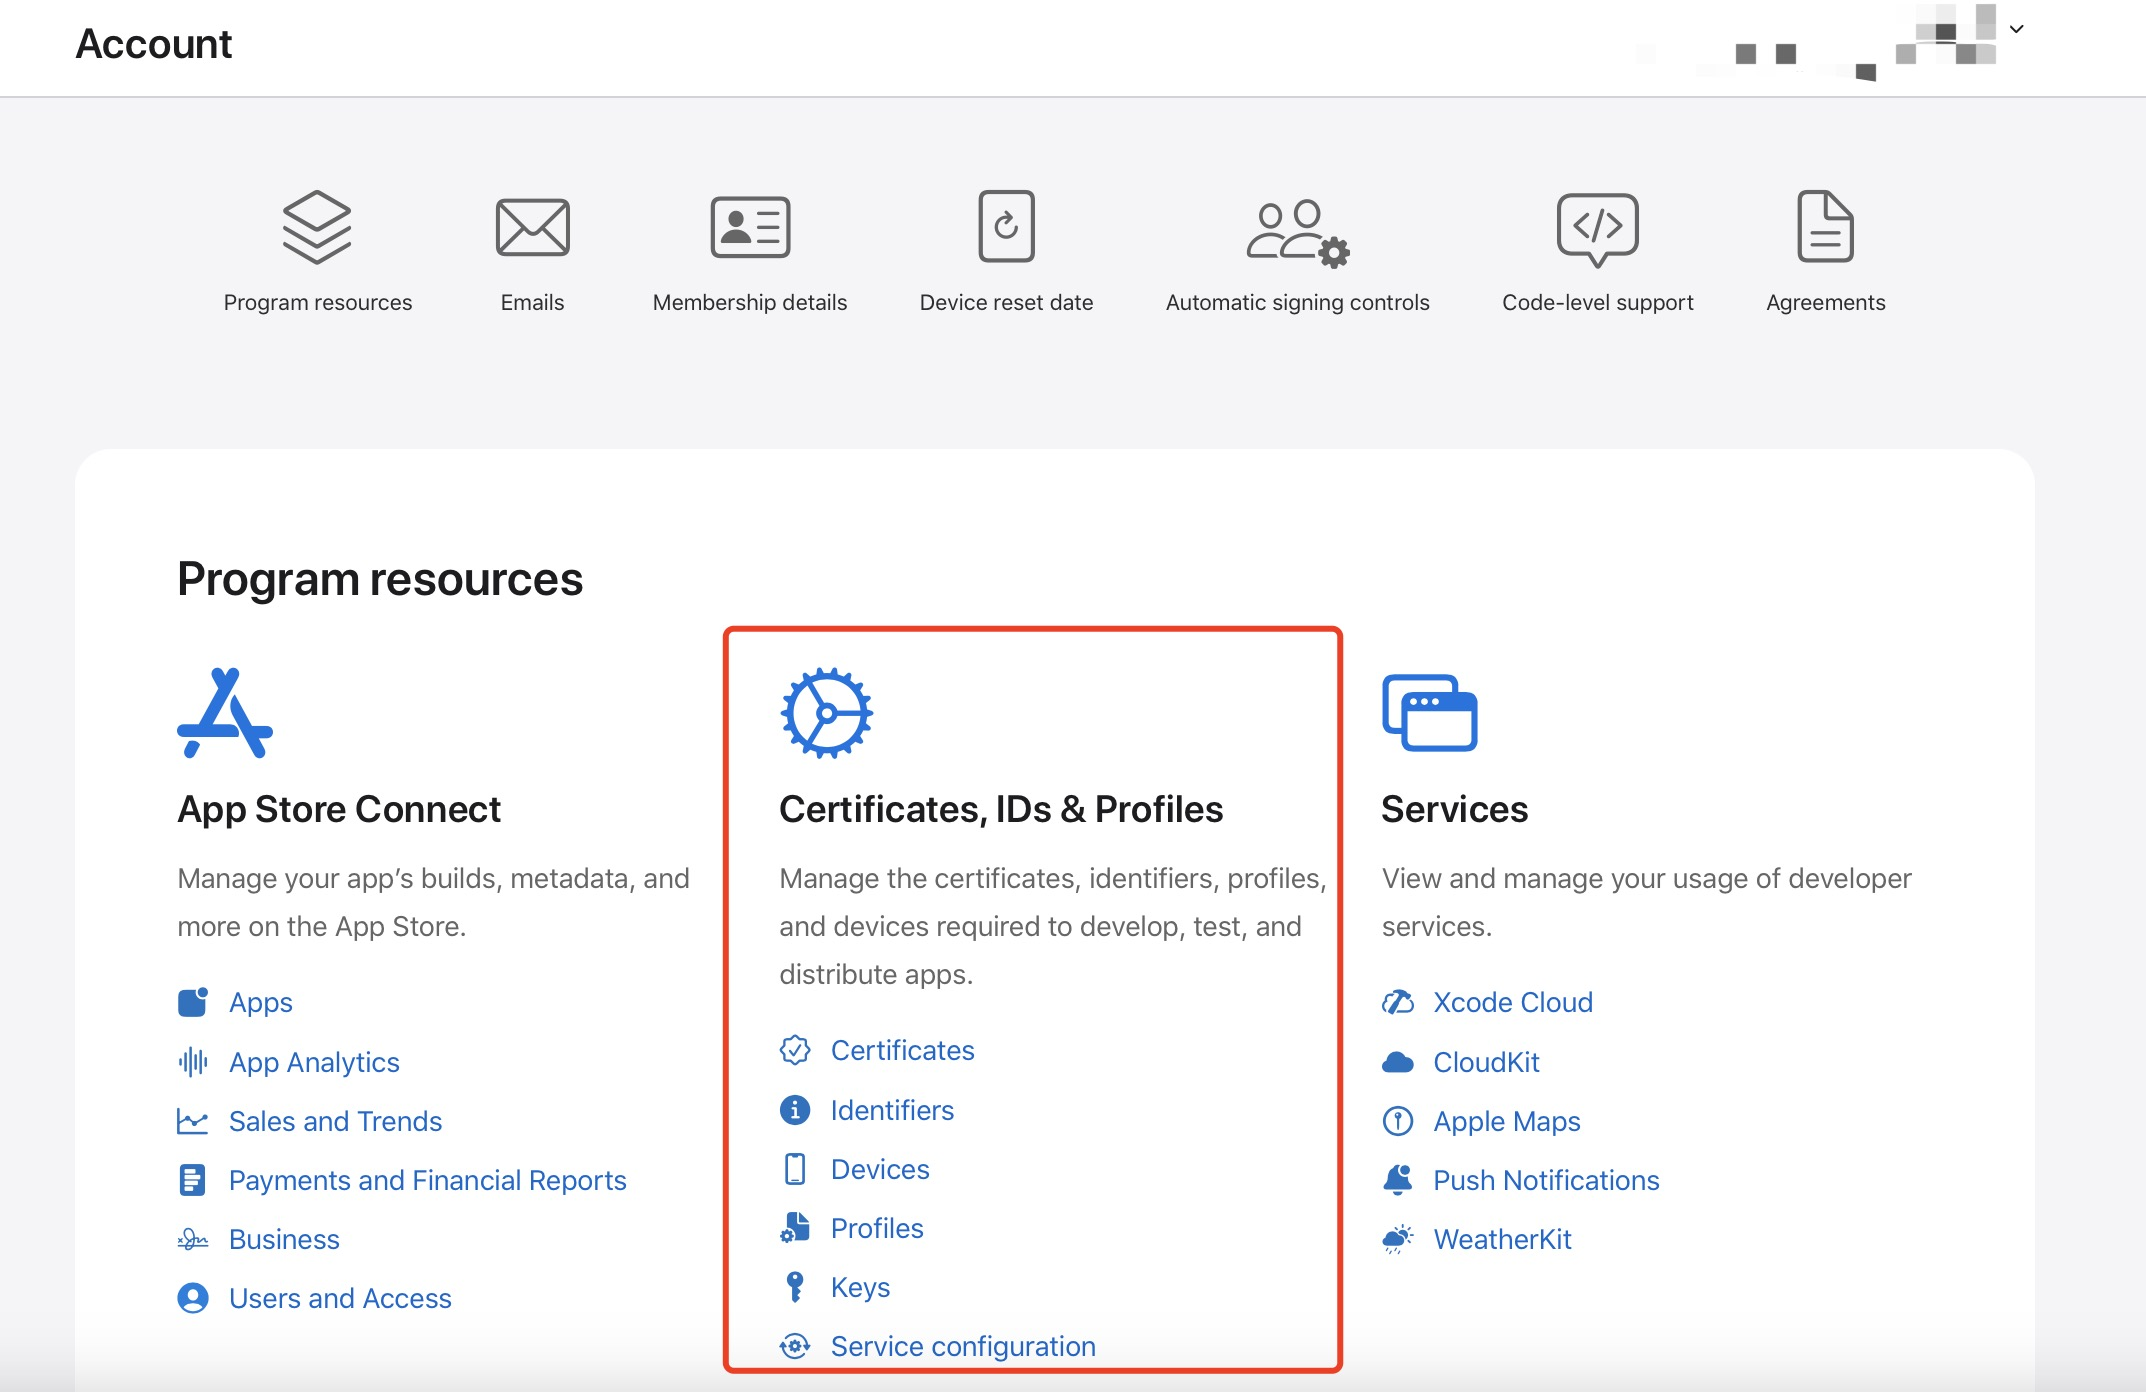The image size is (2146, 1392).
Task: Click the Certificates seal badge icon
Action: coord(795,1050)
